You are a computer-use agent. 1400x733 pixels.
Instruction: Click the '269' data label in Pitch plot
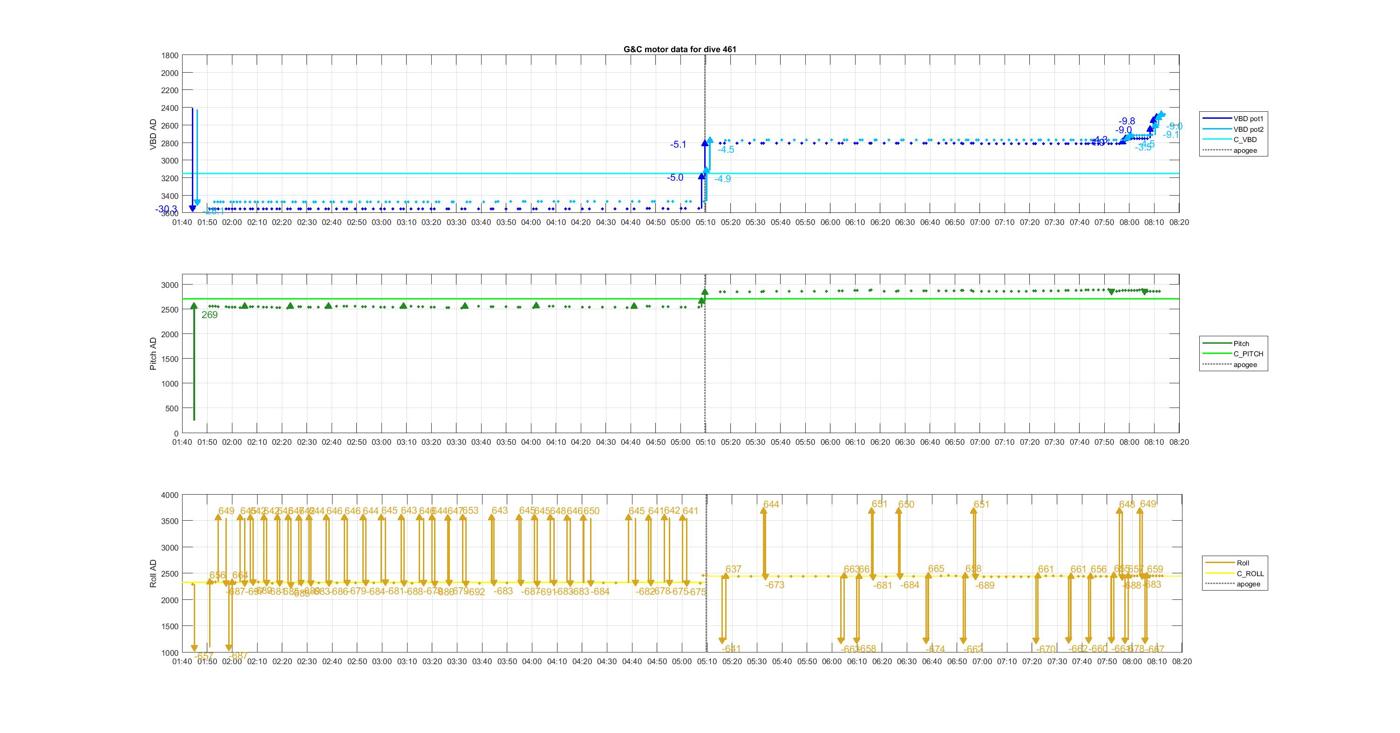pyautogui.click(x=210, y=315)
